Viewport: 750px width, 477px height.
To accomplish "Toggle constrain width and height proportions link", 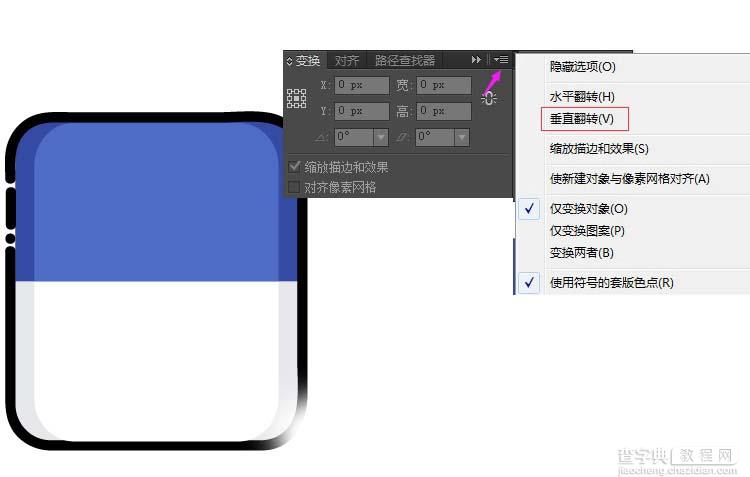I will tap(489, 98).
